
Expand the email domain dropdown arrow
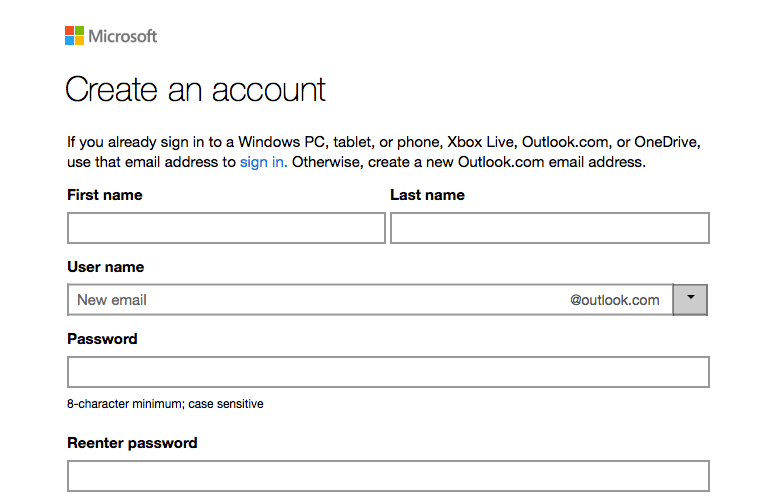click(691, 300)
